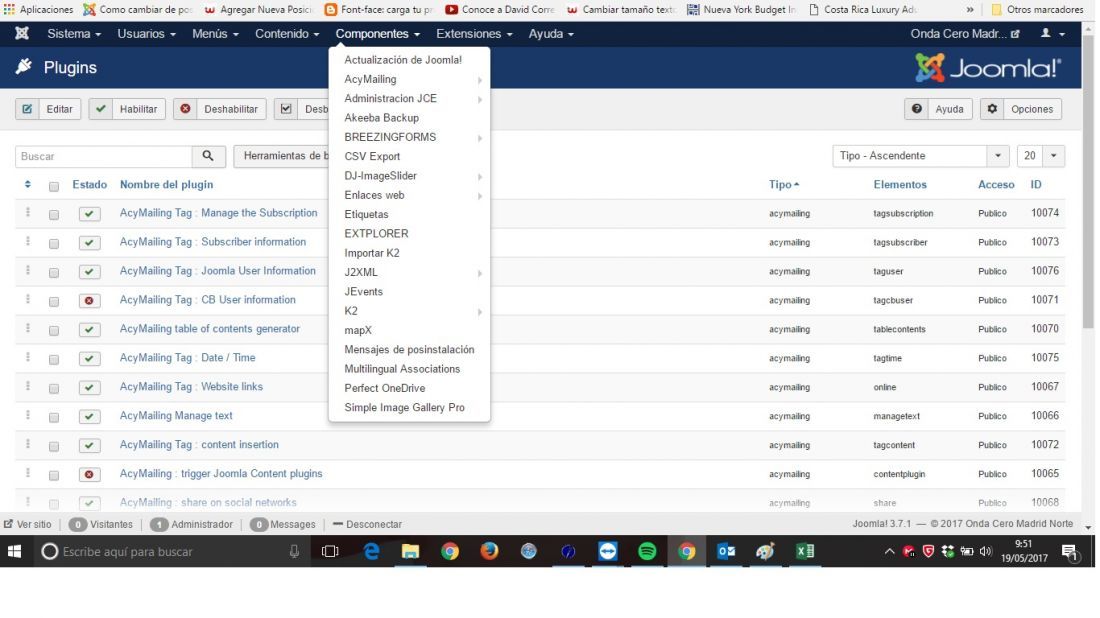
Task: Open AcyMailing Tag : Date / Time link
Action: pos(187,358)
